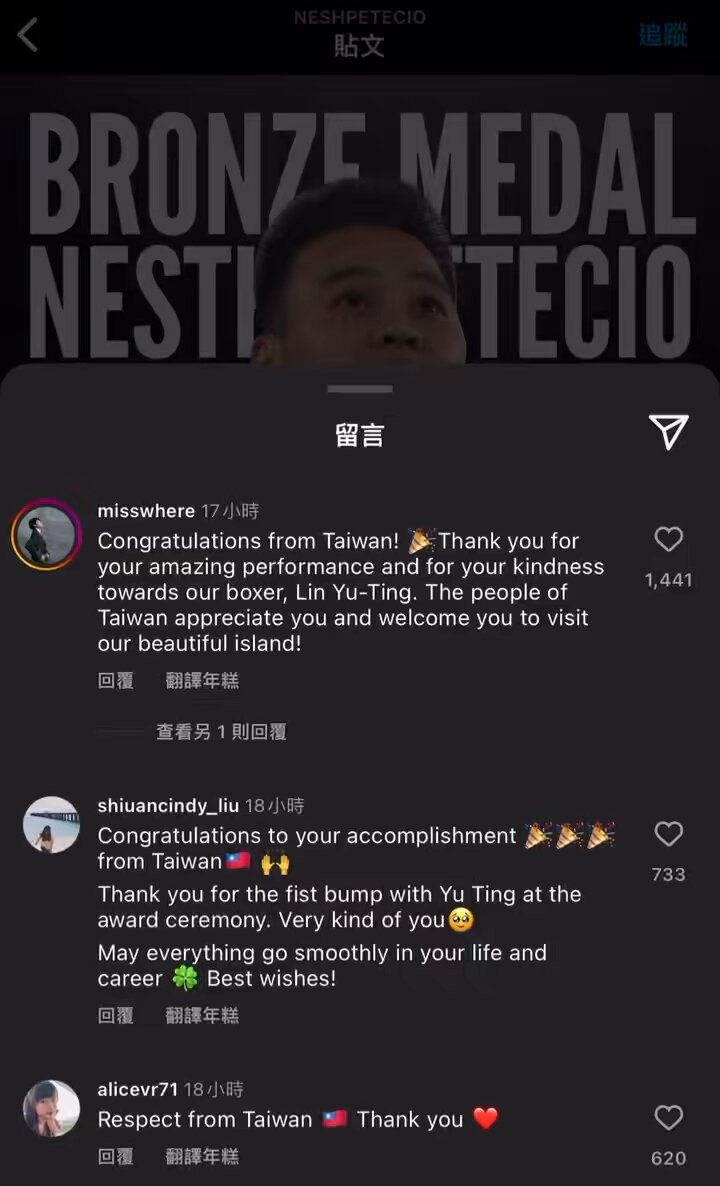Translate shiuancindy_liu's comment
Image resolution: width=720 pixels, height=1186 pixels.
(202, 1015)
